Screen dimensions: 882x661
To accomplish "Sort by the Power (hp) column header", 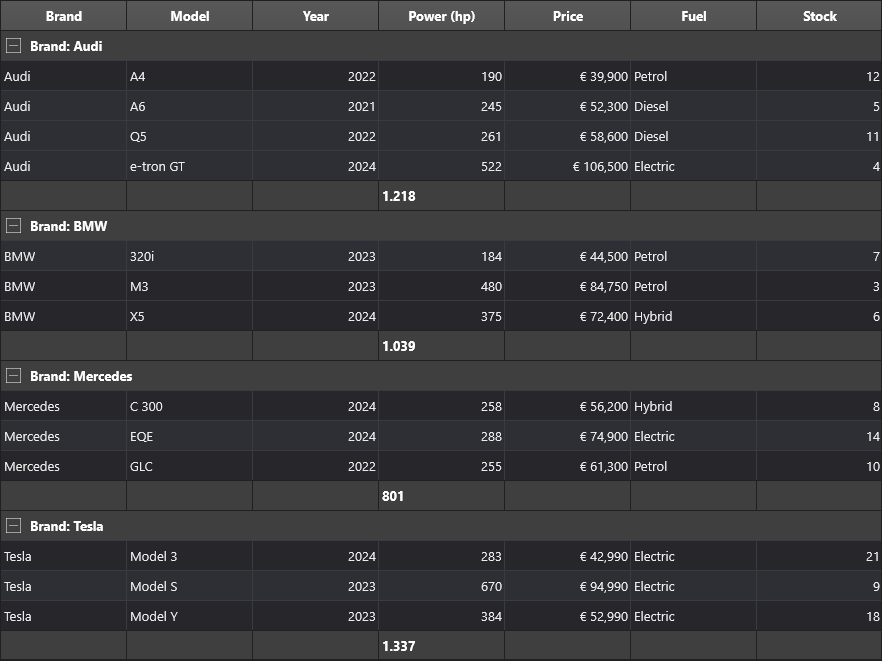I will [442, 16].
